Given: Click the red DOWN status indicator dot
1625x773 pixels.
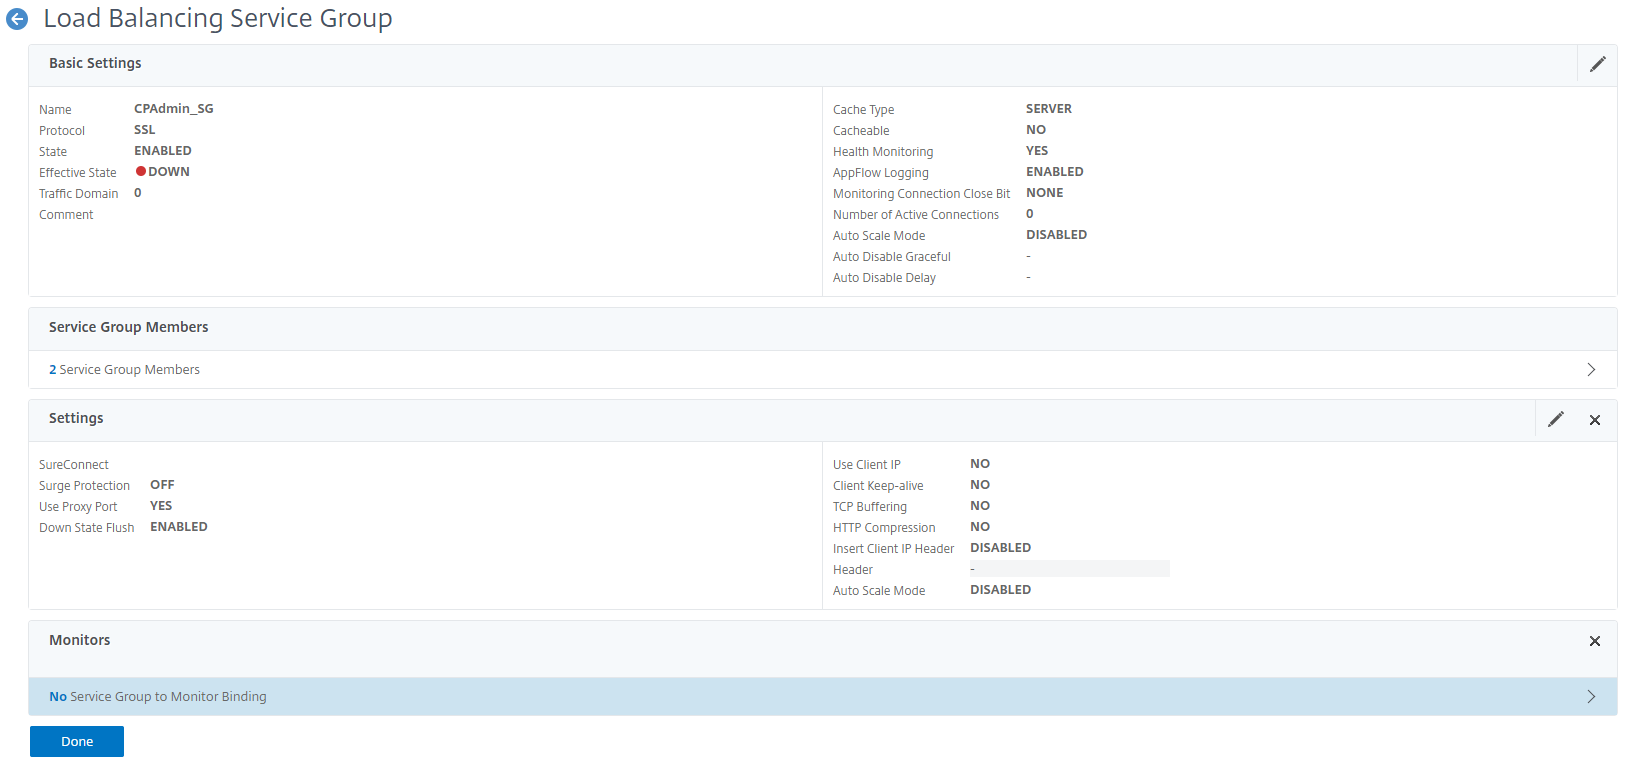Looking at the screenshot, I should (x=141, y=171).
